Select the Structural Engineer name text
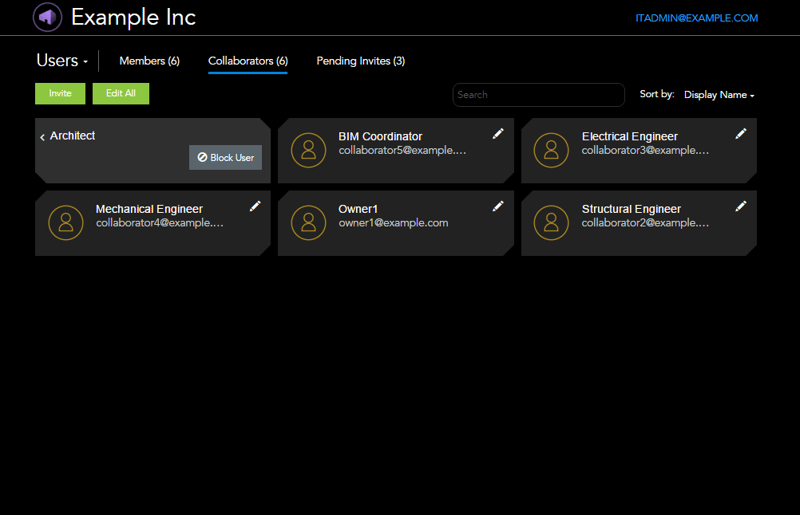Screen dimensions: 800x515 tap(631, 209)
